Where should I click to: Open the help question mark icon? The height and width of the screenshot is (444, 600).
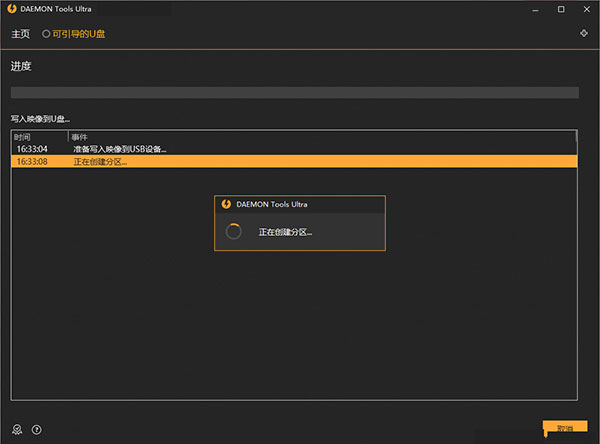[37, 429]
